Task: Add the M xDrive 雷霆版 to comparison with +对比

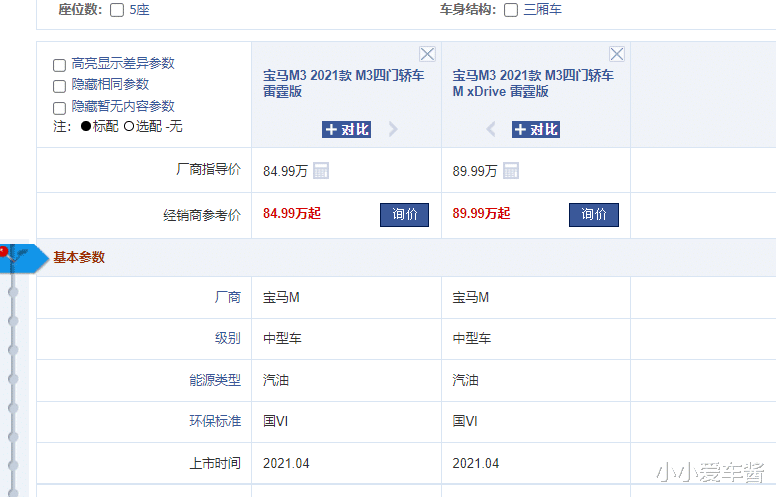Action: click(536, 129)
